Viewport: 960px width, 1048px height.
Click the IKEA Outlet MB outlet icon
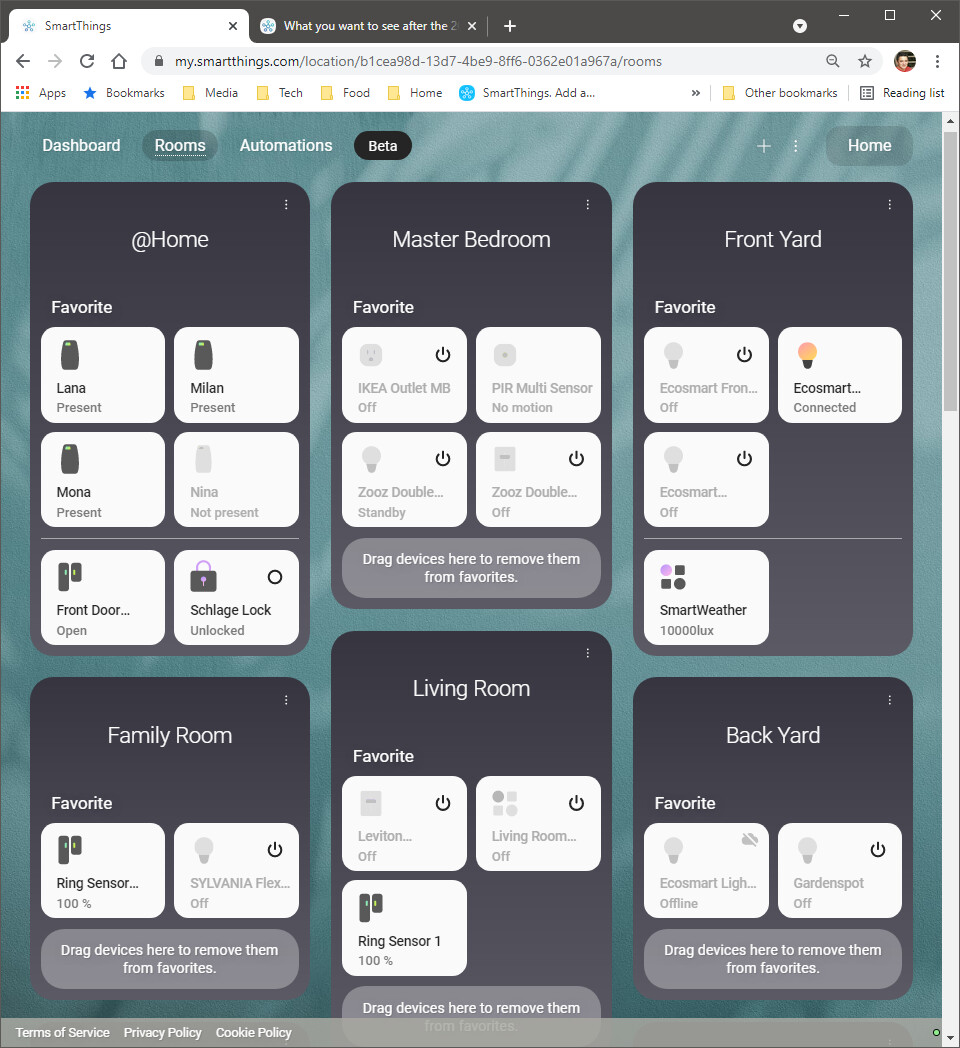pos(371,355)
